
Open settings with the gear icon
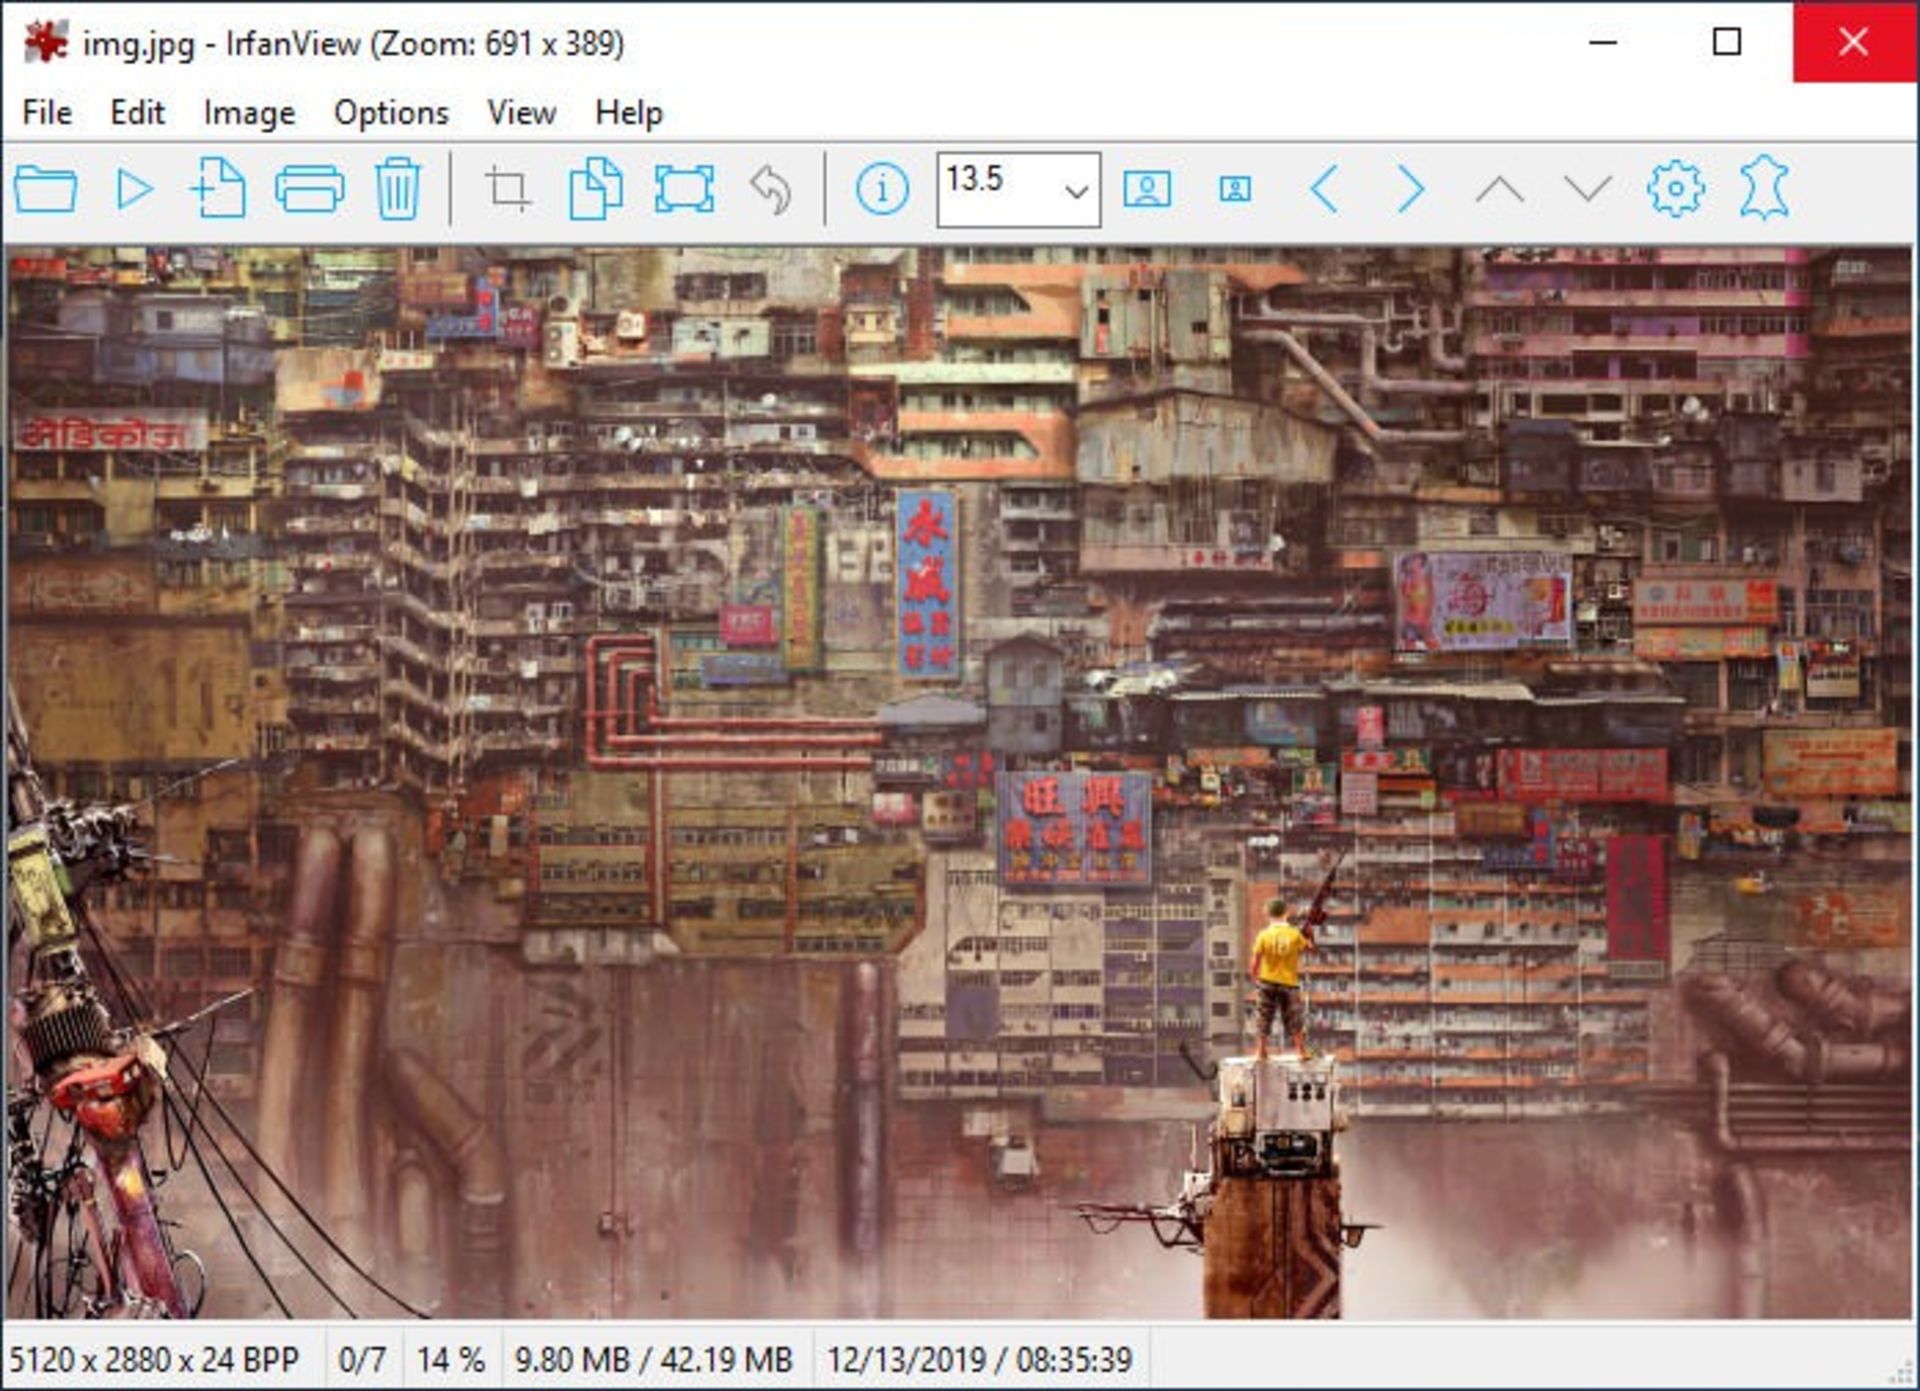(1675, 189)
